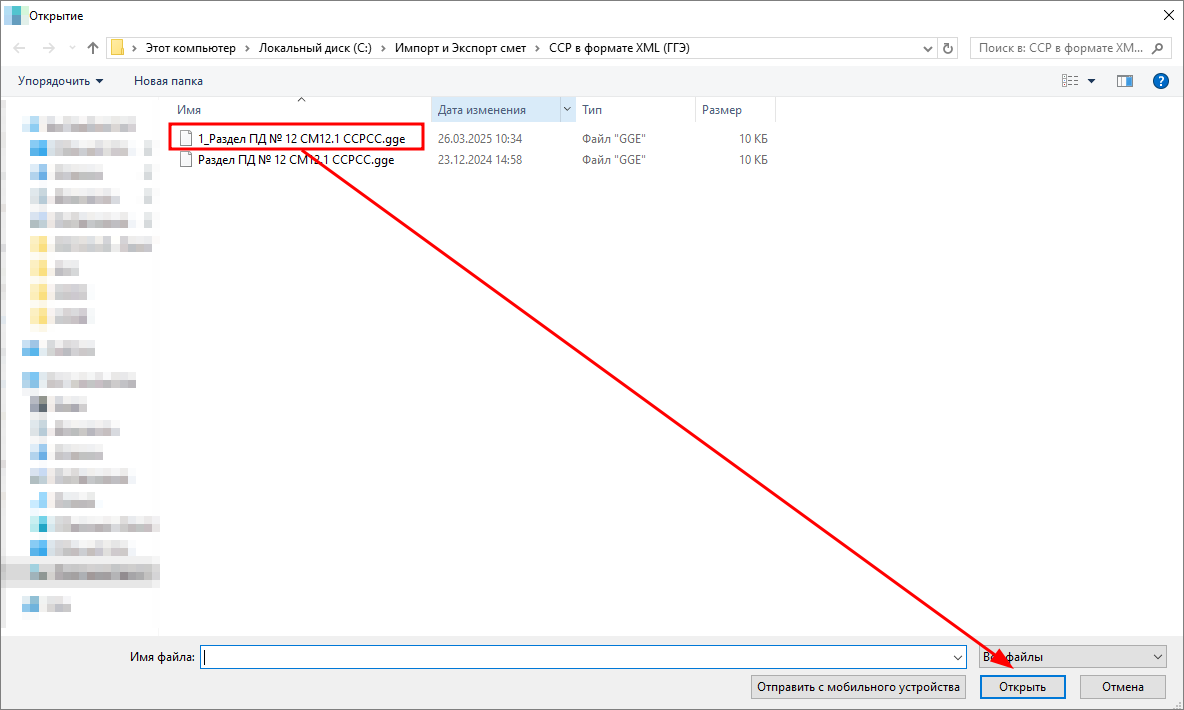Open the Упорядочить menu
This screenshot has height=710, width=1184.
60,81
